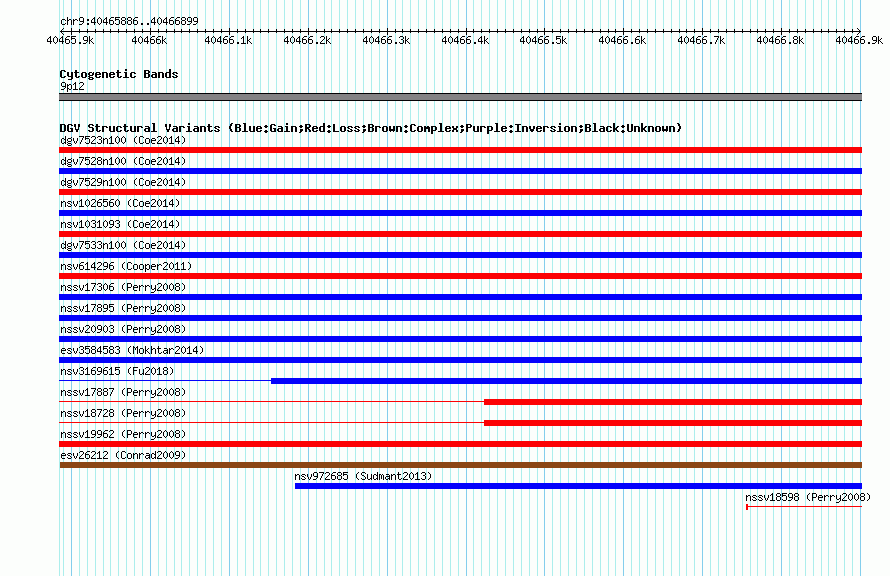The width and height of the screenshot is (890, 576).
Task: Click the Cytogenetic Bands track title
Action: 119,74
